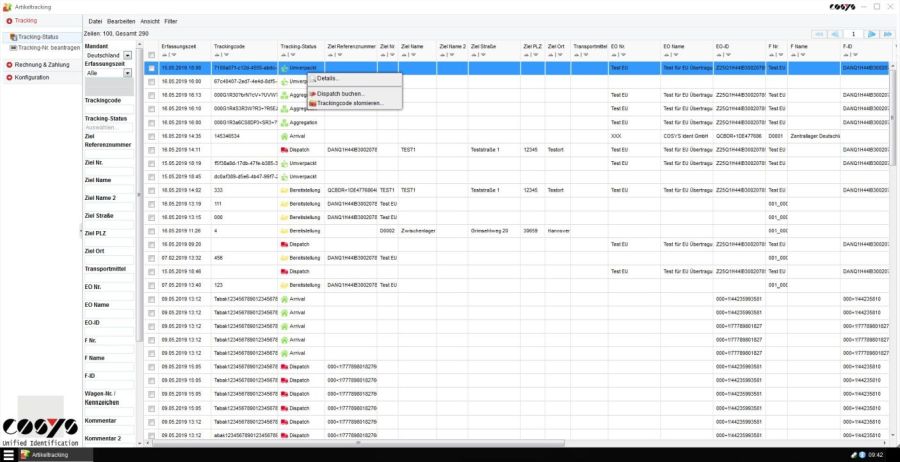
Task: Open the taskbar start menu icon
Action: pos(9,454)
